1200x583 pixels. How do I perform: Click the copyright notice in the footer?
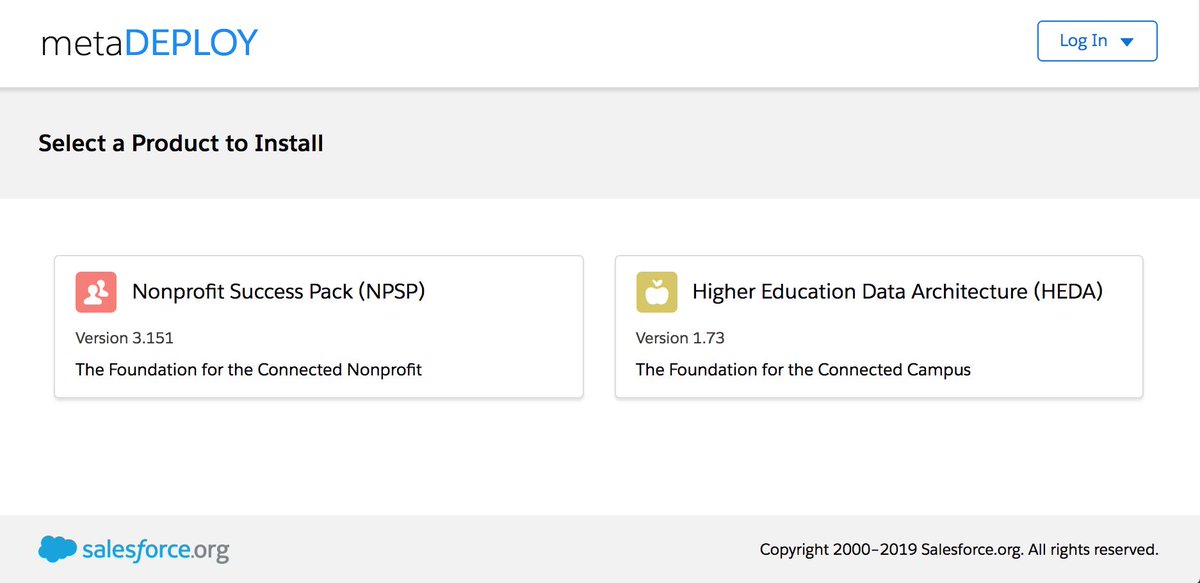[x=958, y=549]
